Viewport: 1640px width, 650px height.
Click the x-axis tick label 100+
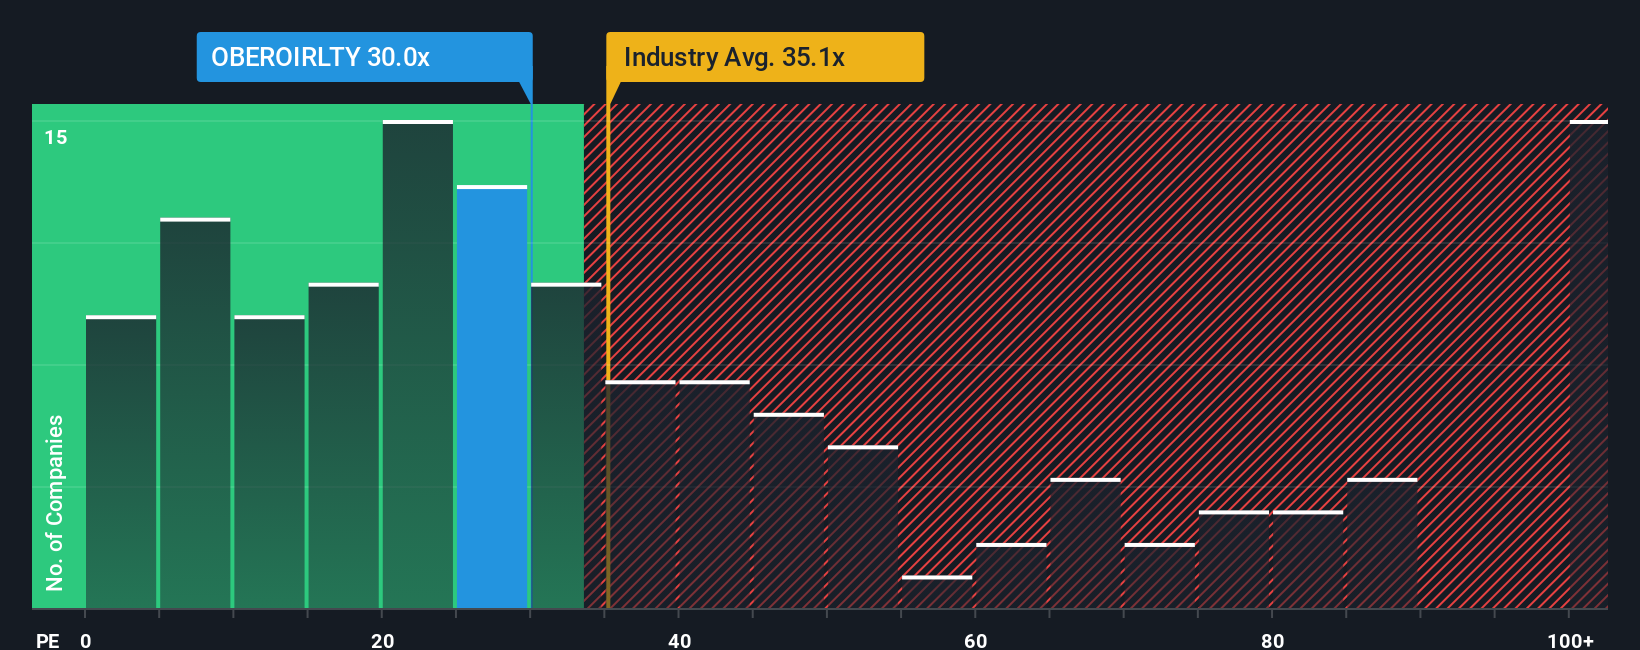coord(1570,640)
